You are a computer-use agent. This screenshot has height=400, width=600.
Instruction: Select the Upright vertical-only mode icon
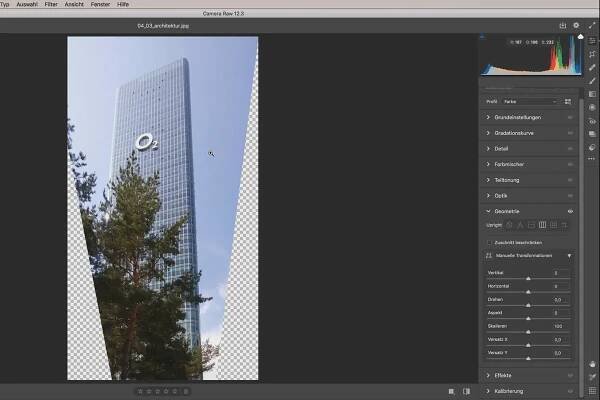pyautogui.click(x=542, y=225)
